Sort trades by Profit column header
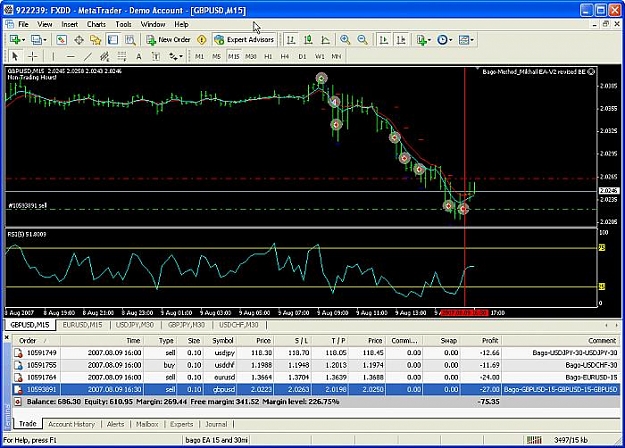Image resolution: width=625 pixels, height=448 pixels. (x=482, y=340)
